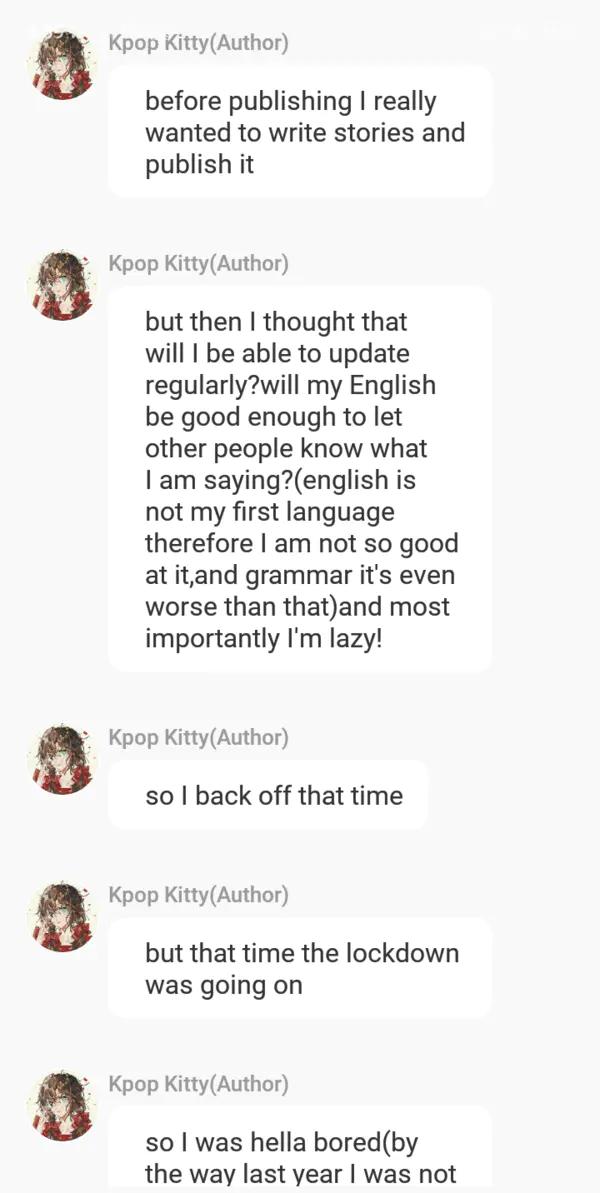Click 'Kpop Kitty' name above the lockdown message
This screenshot has height=1193, width=600.
coord(158,895)
